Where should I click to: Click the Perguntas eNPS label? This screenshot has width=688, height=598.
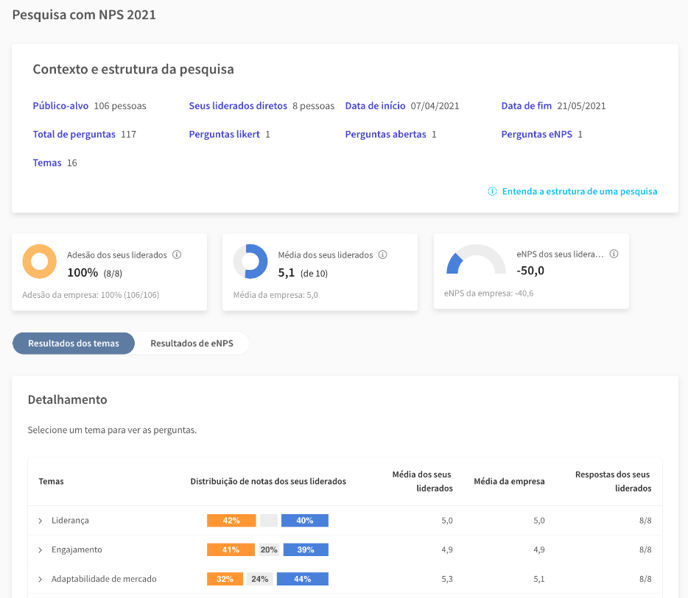(x=537, y=134)
